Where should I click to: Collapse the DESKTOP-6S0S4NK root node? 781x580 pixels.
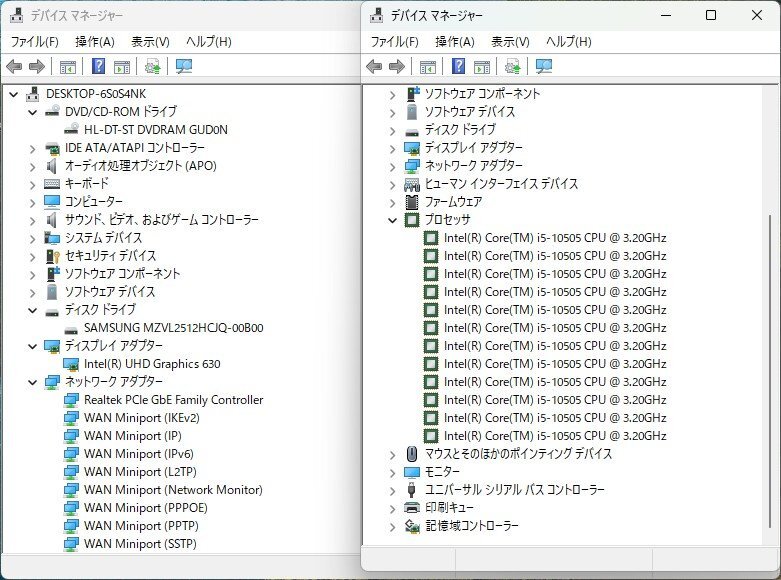[14, 94]
